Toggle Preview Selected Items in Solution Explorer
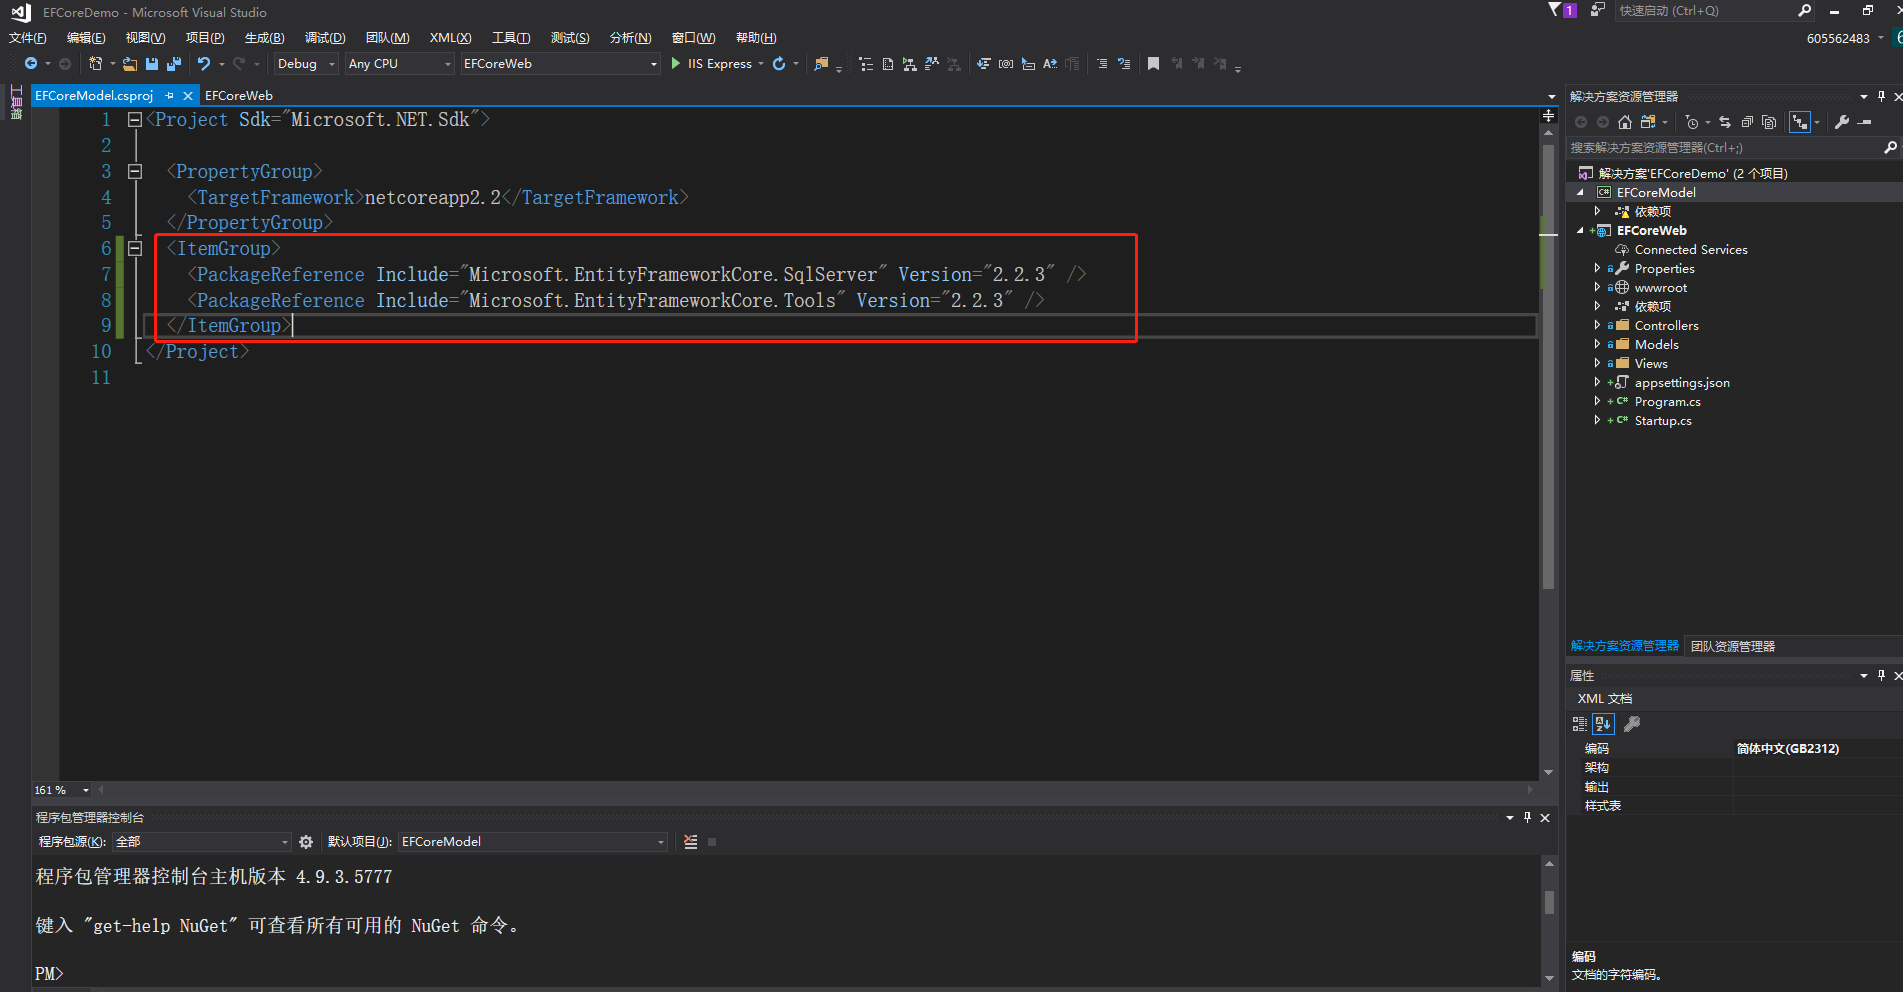This screenshot has height=992, width=1903. [1864, 122]
